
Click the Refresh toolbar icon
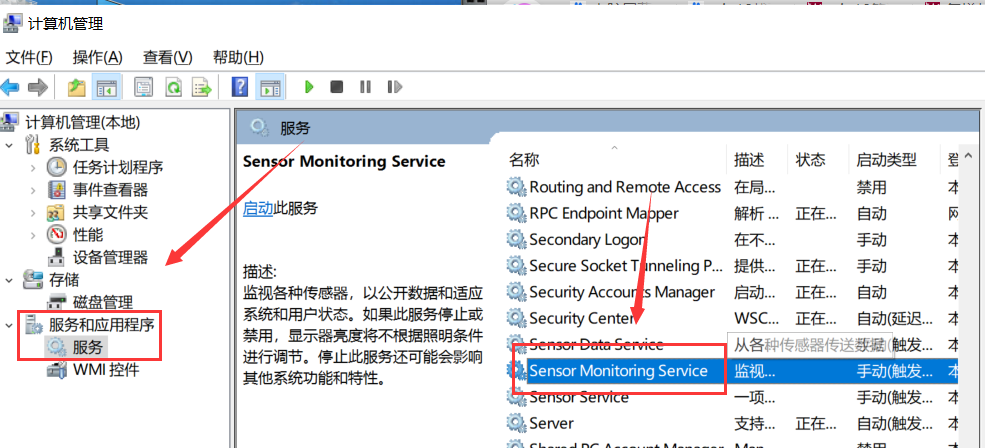173,88
